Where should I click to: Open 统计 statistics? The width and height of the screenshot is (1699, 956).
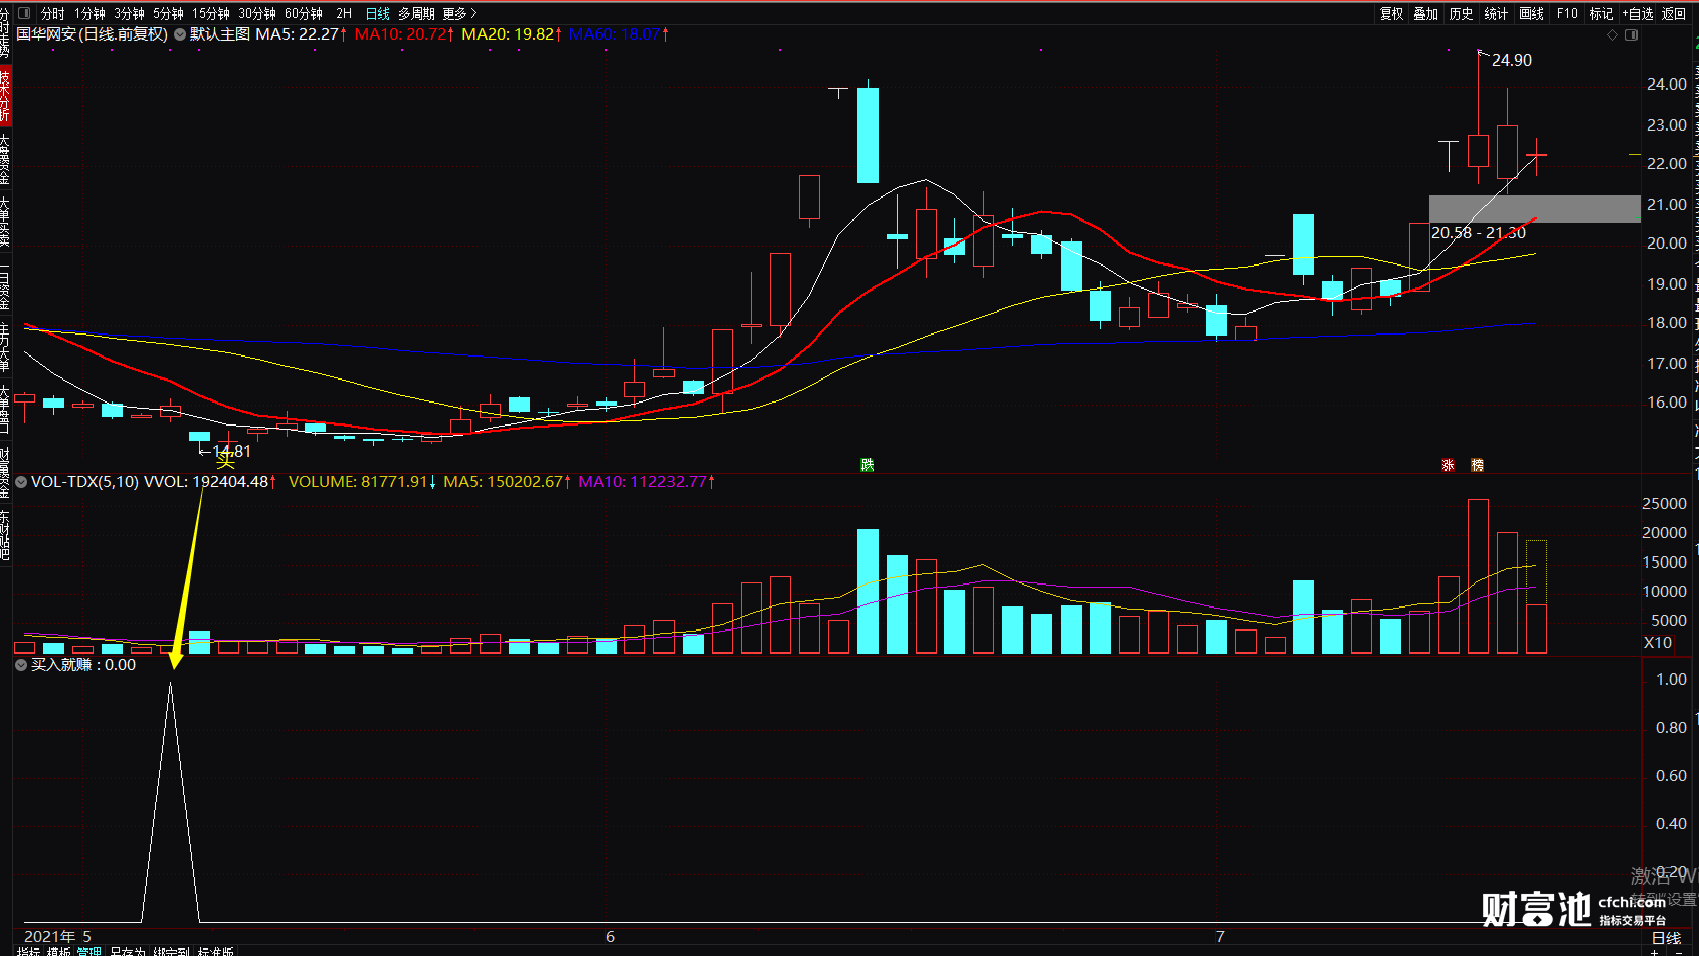(1496, 14)
